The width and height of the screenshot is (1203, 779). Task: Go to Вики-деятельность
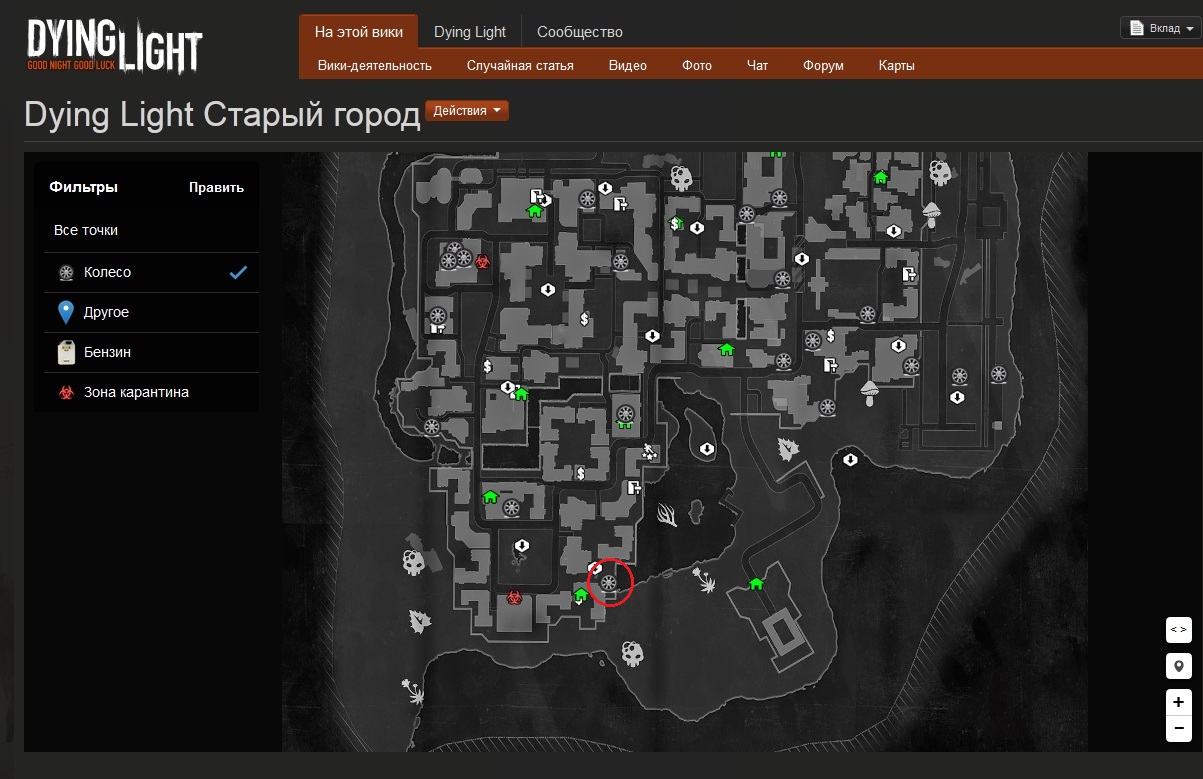375,65
